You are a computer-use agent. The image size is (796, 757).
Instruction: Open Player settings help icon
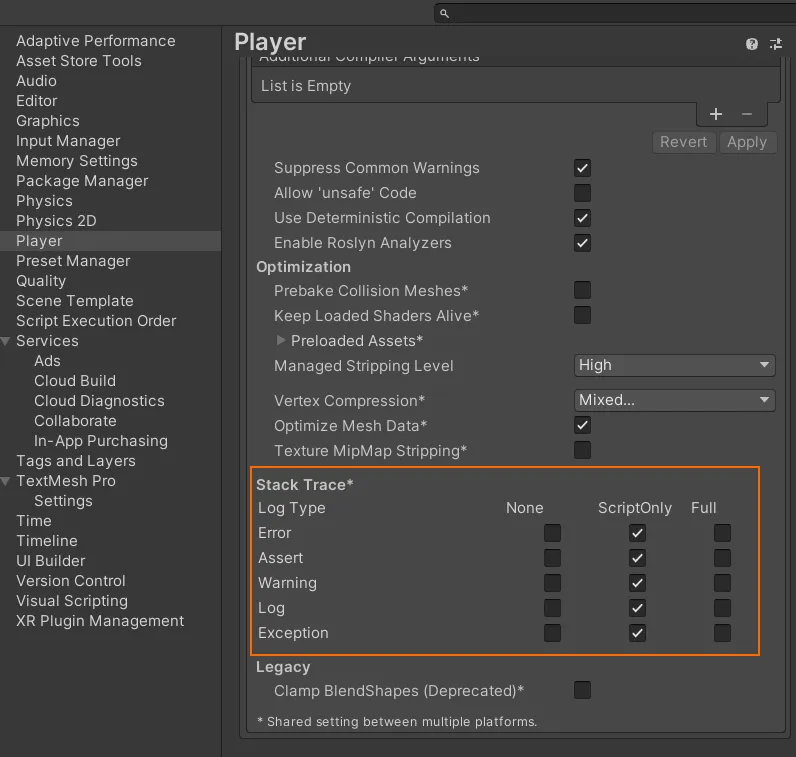[x=752, y=44]
